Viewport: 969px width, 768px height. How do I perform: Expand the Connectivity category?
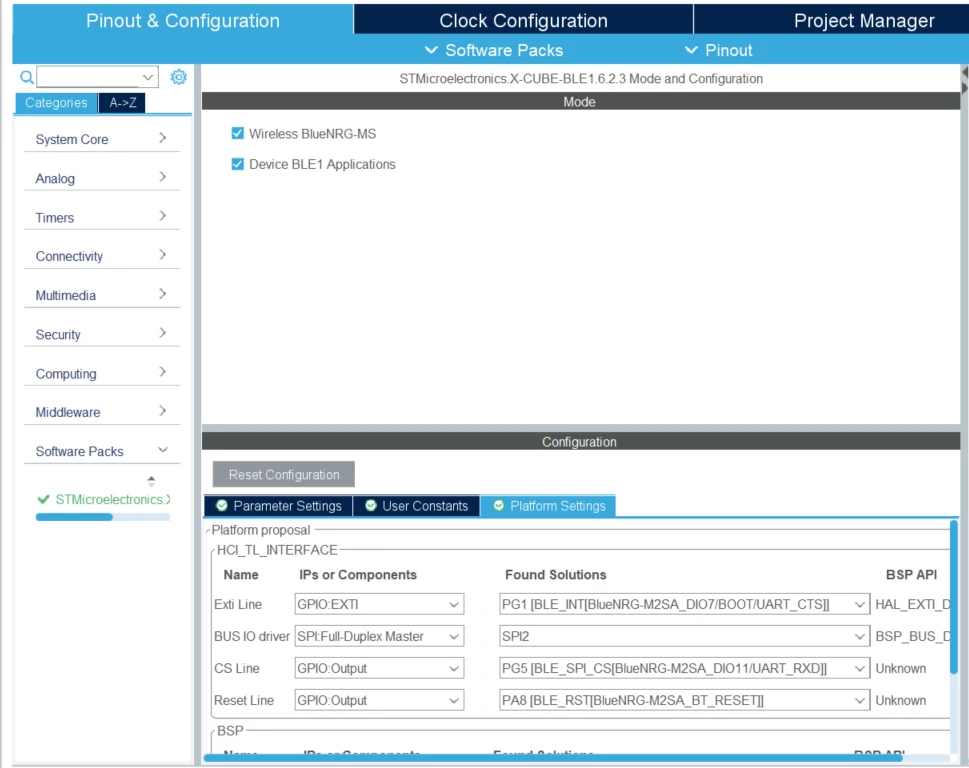pos(102,256)
